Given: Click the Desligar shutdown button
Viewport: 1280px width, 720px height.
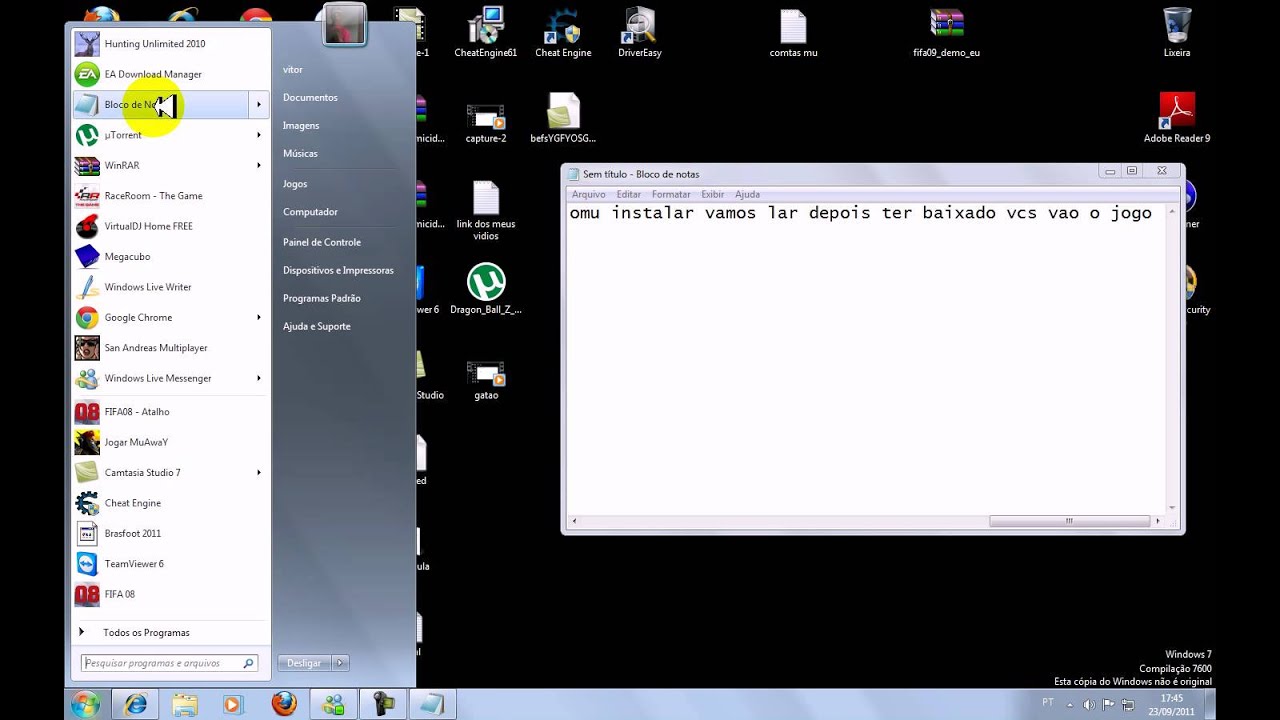Looking at the screenshot, I should coord(304,663).
